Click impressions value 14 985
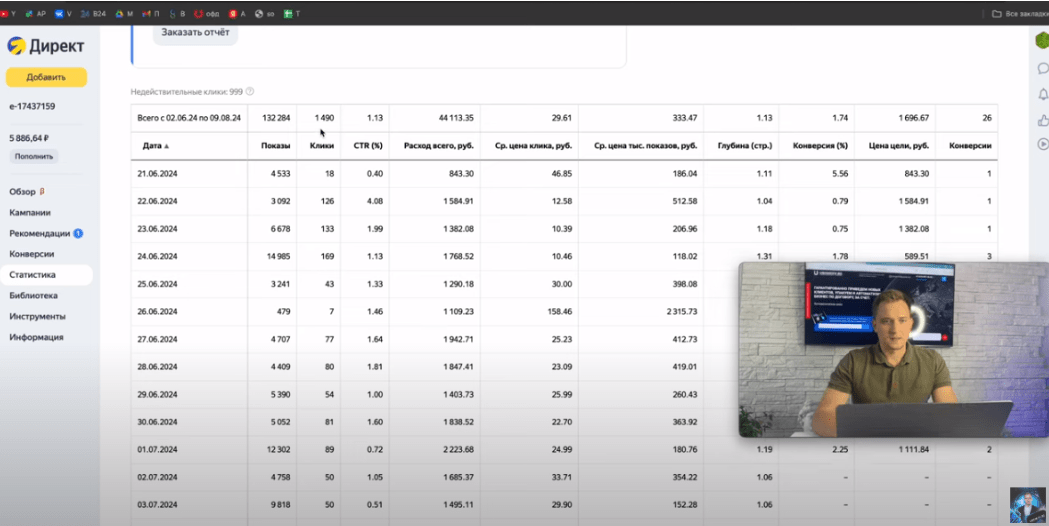The image size is (1049, 526). tap(278, 256)
